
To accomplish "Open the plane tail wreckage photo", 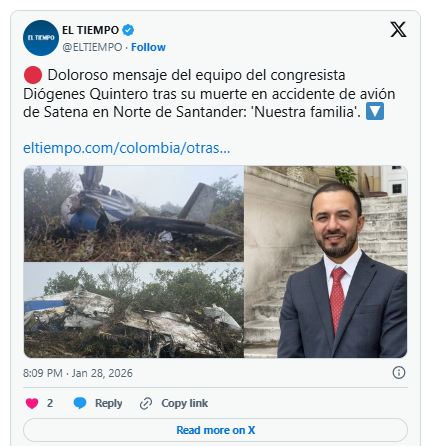I will pyautogui.click(x=134, y=213).
